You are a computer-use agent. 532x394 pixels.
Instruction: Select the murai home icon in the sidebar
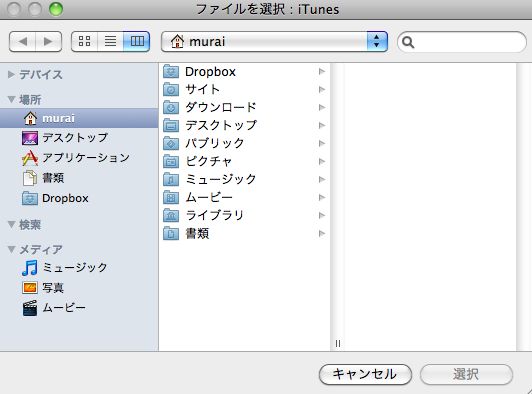30,118
